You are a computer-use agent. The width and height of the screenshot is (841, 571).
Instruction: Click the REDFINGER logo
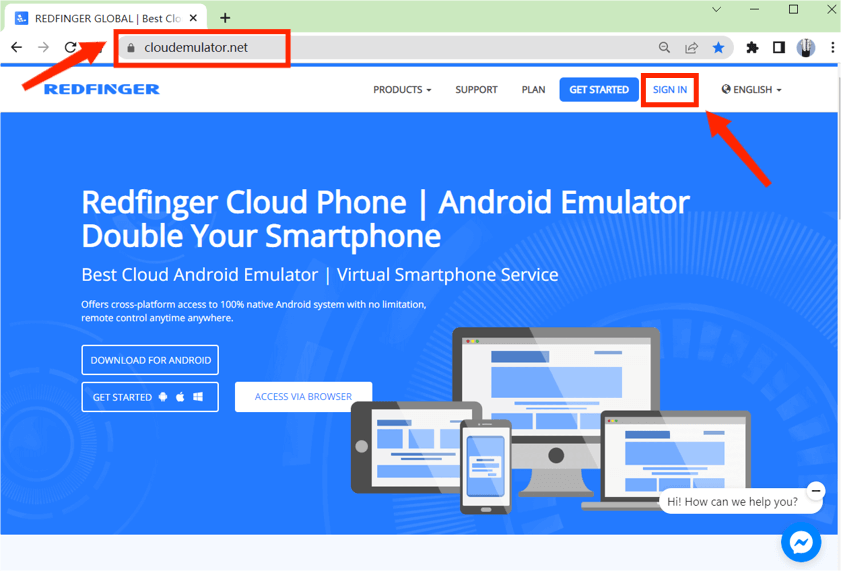(101, 90)
